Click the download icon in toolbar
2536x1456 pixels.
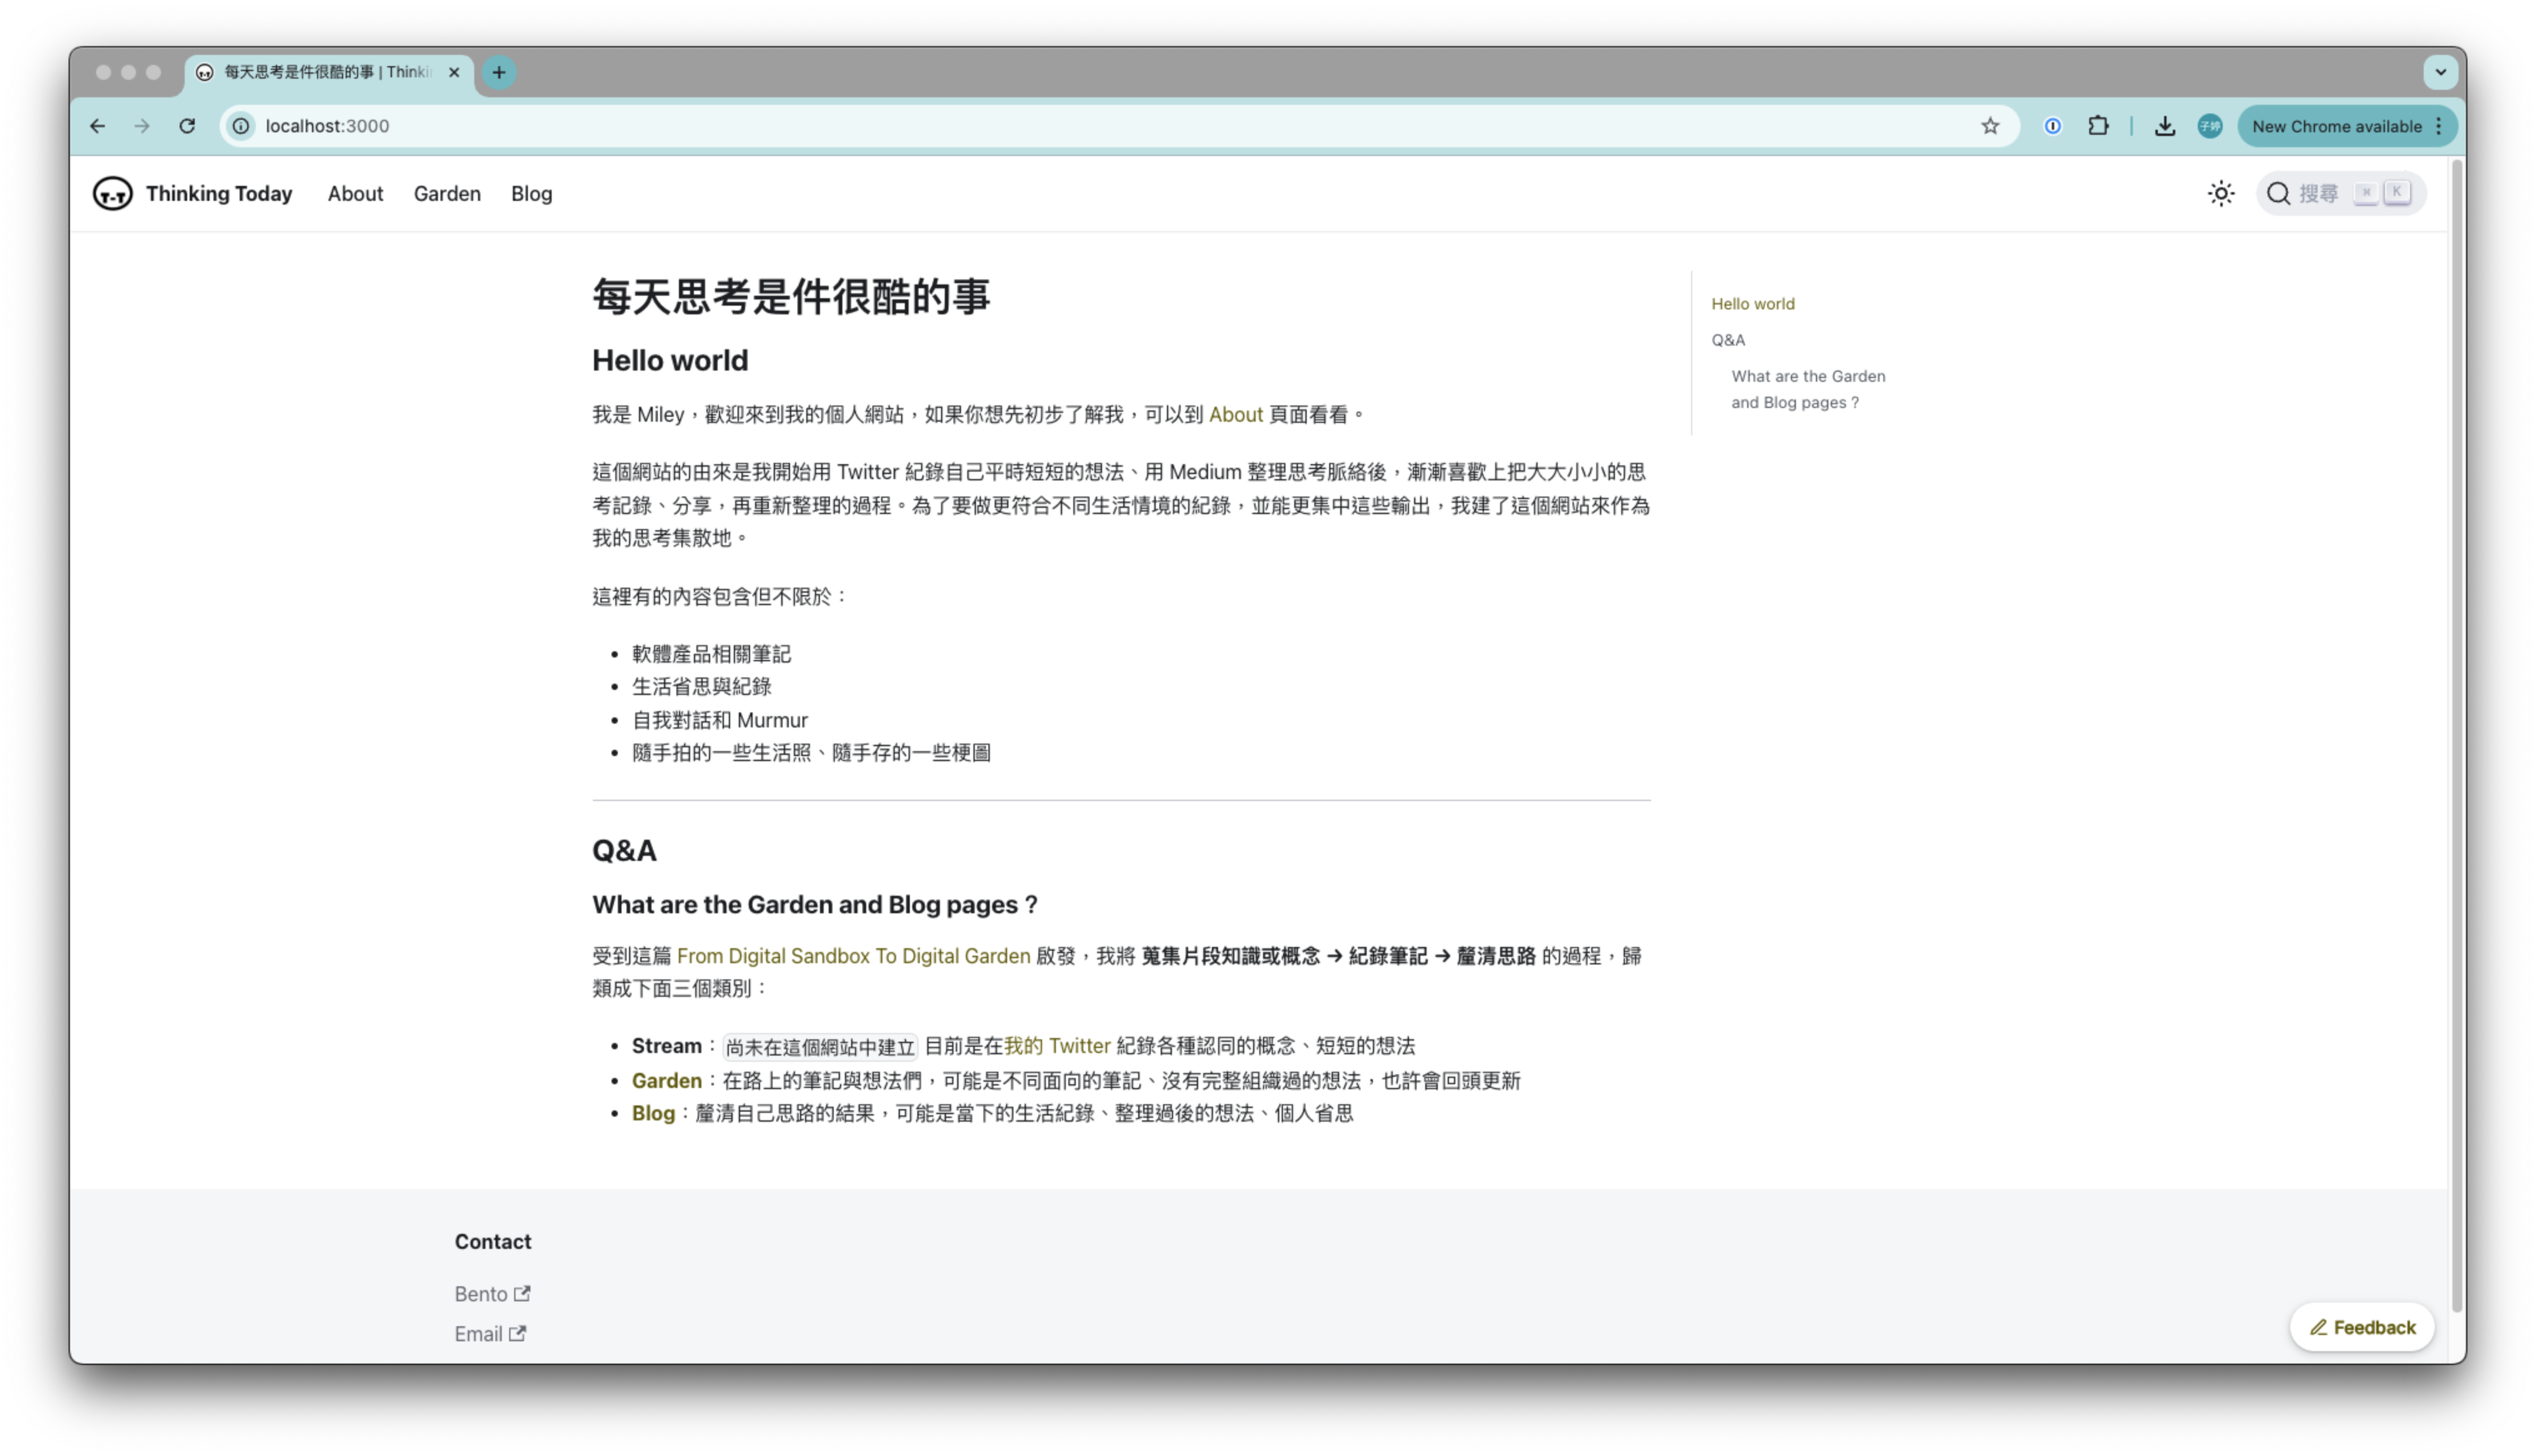(x=2165, y=125)
